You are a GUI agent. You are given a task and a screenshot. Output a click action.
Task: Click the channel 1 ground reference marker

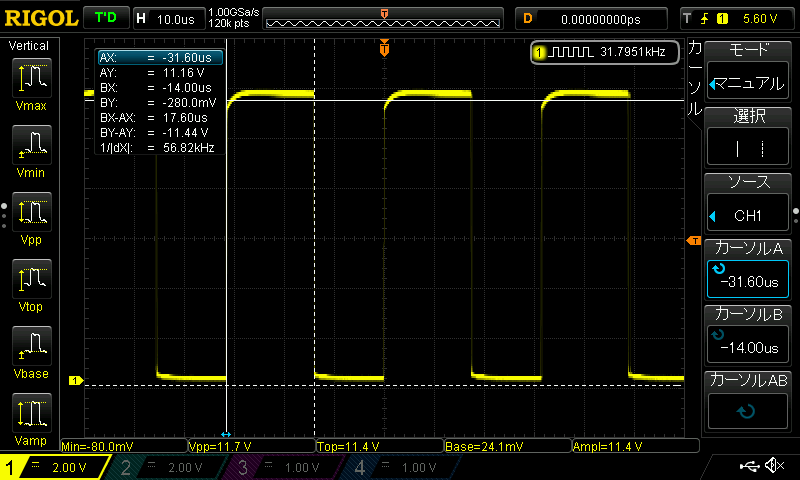coord(76,381)
